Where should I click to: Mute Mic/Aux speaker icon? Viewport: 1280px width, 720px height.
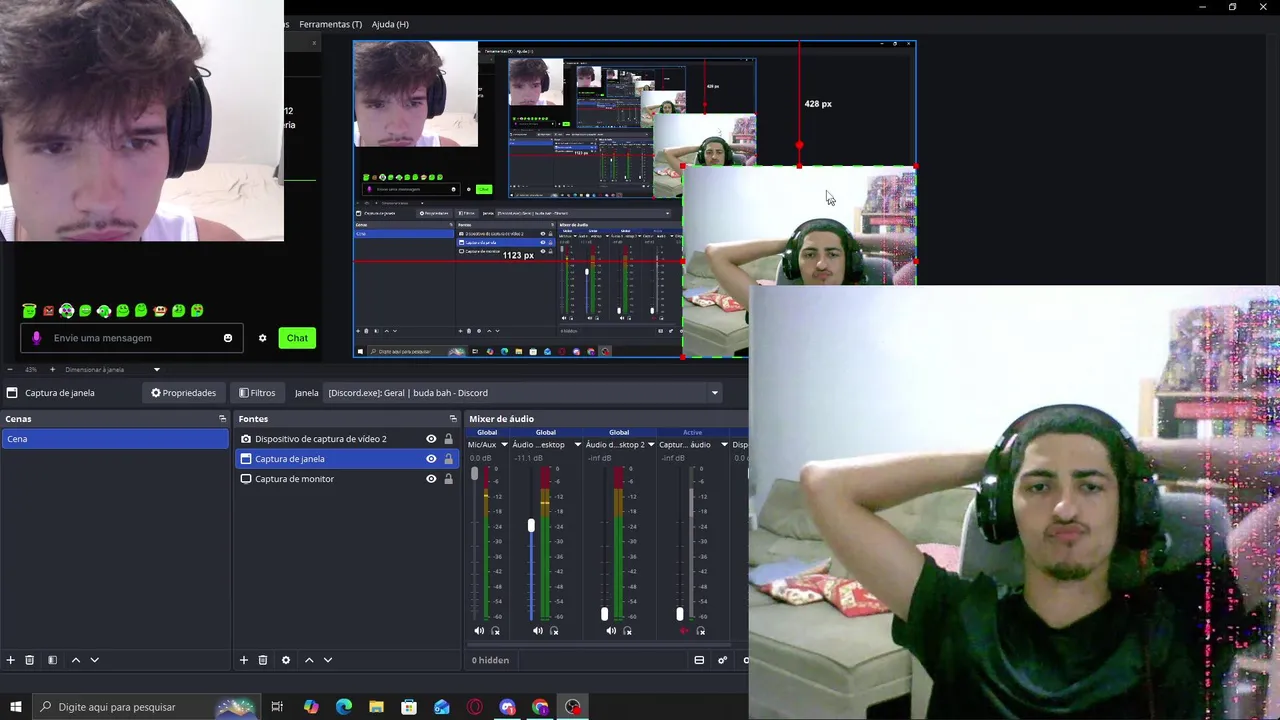coord(478,631)
